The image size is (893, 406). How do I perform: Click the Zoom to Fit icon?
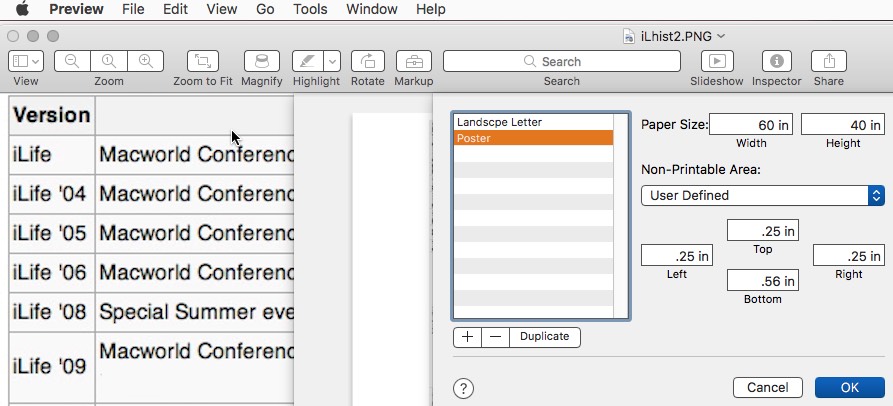[203, 61]
